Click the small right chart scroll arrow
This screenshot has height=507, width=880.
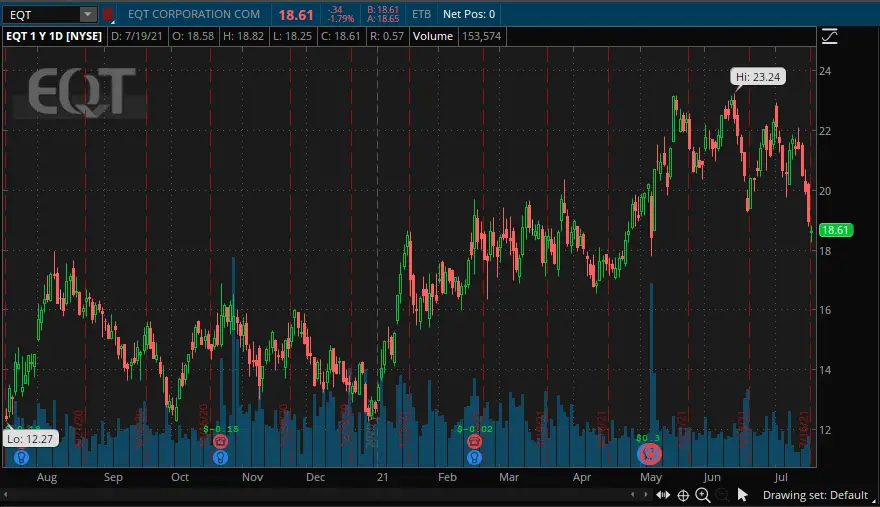[x=645, y=495]
